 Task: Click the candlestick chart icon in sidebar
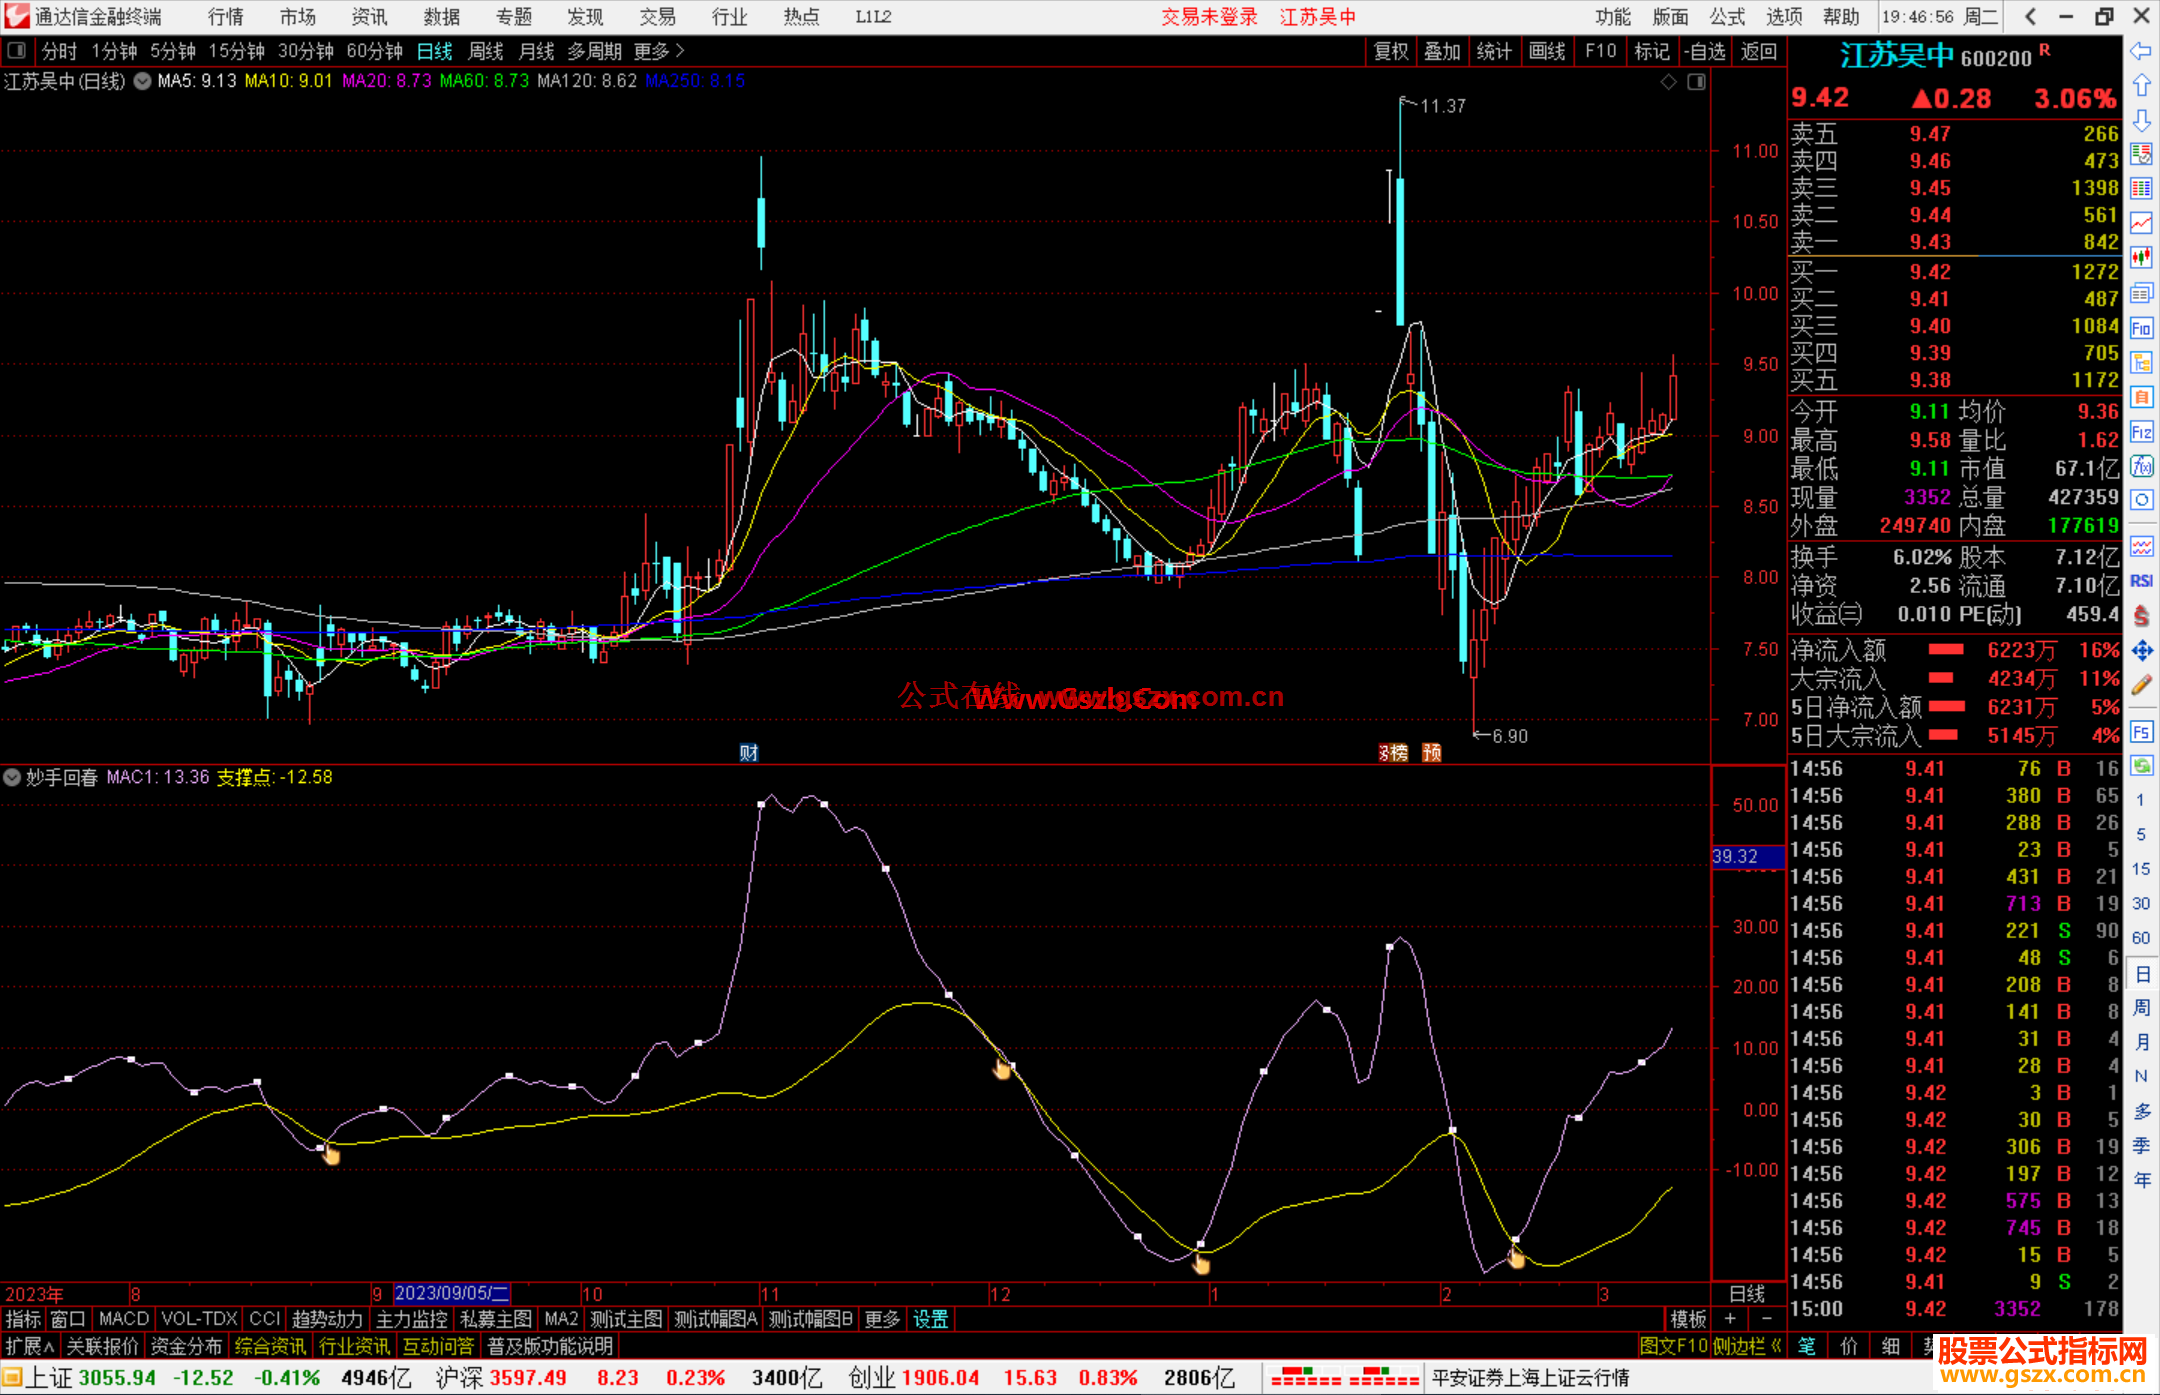coord(2141,258)
